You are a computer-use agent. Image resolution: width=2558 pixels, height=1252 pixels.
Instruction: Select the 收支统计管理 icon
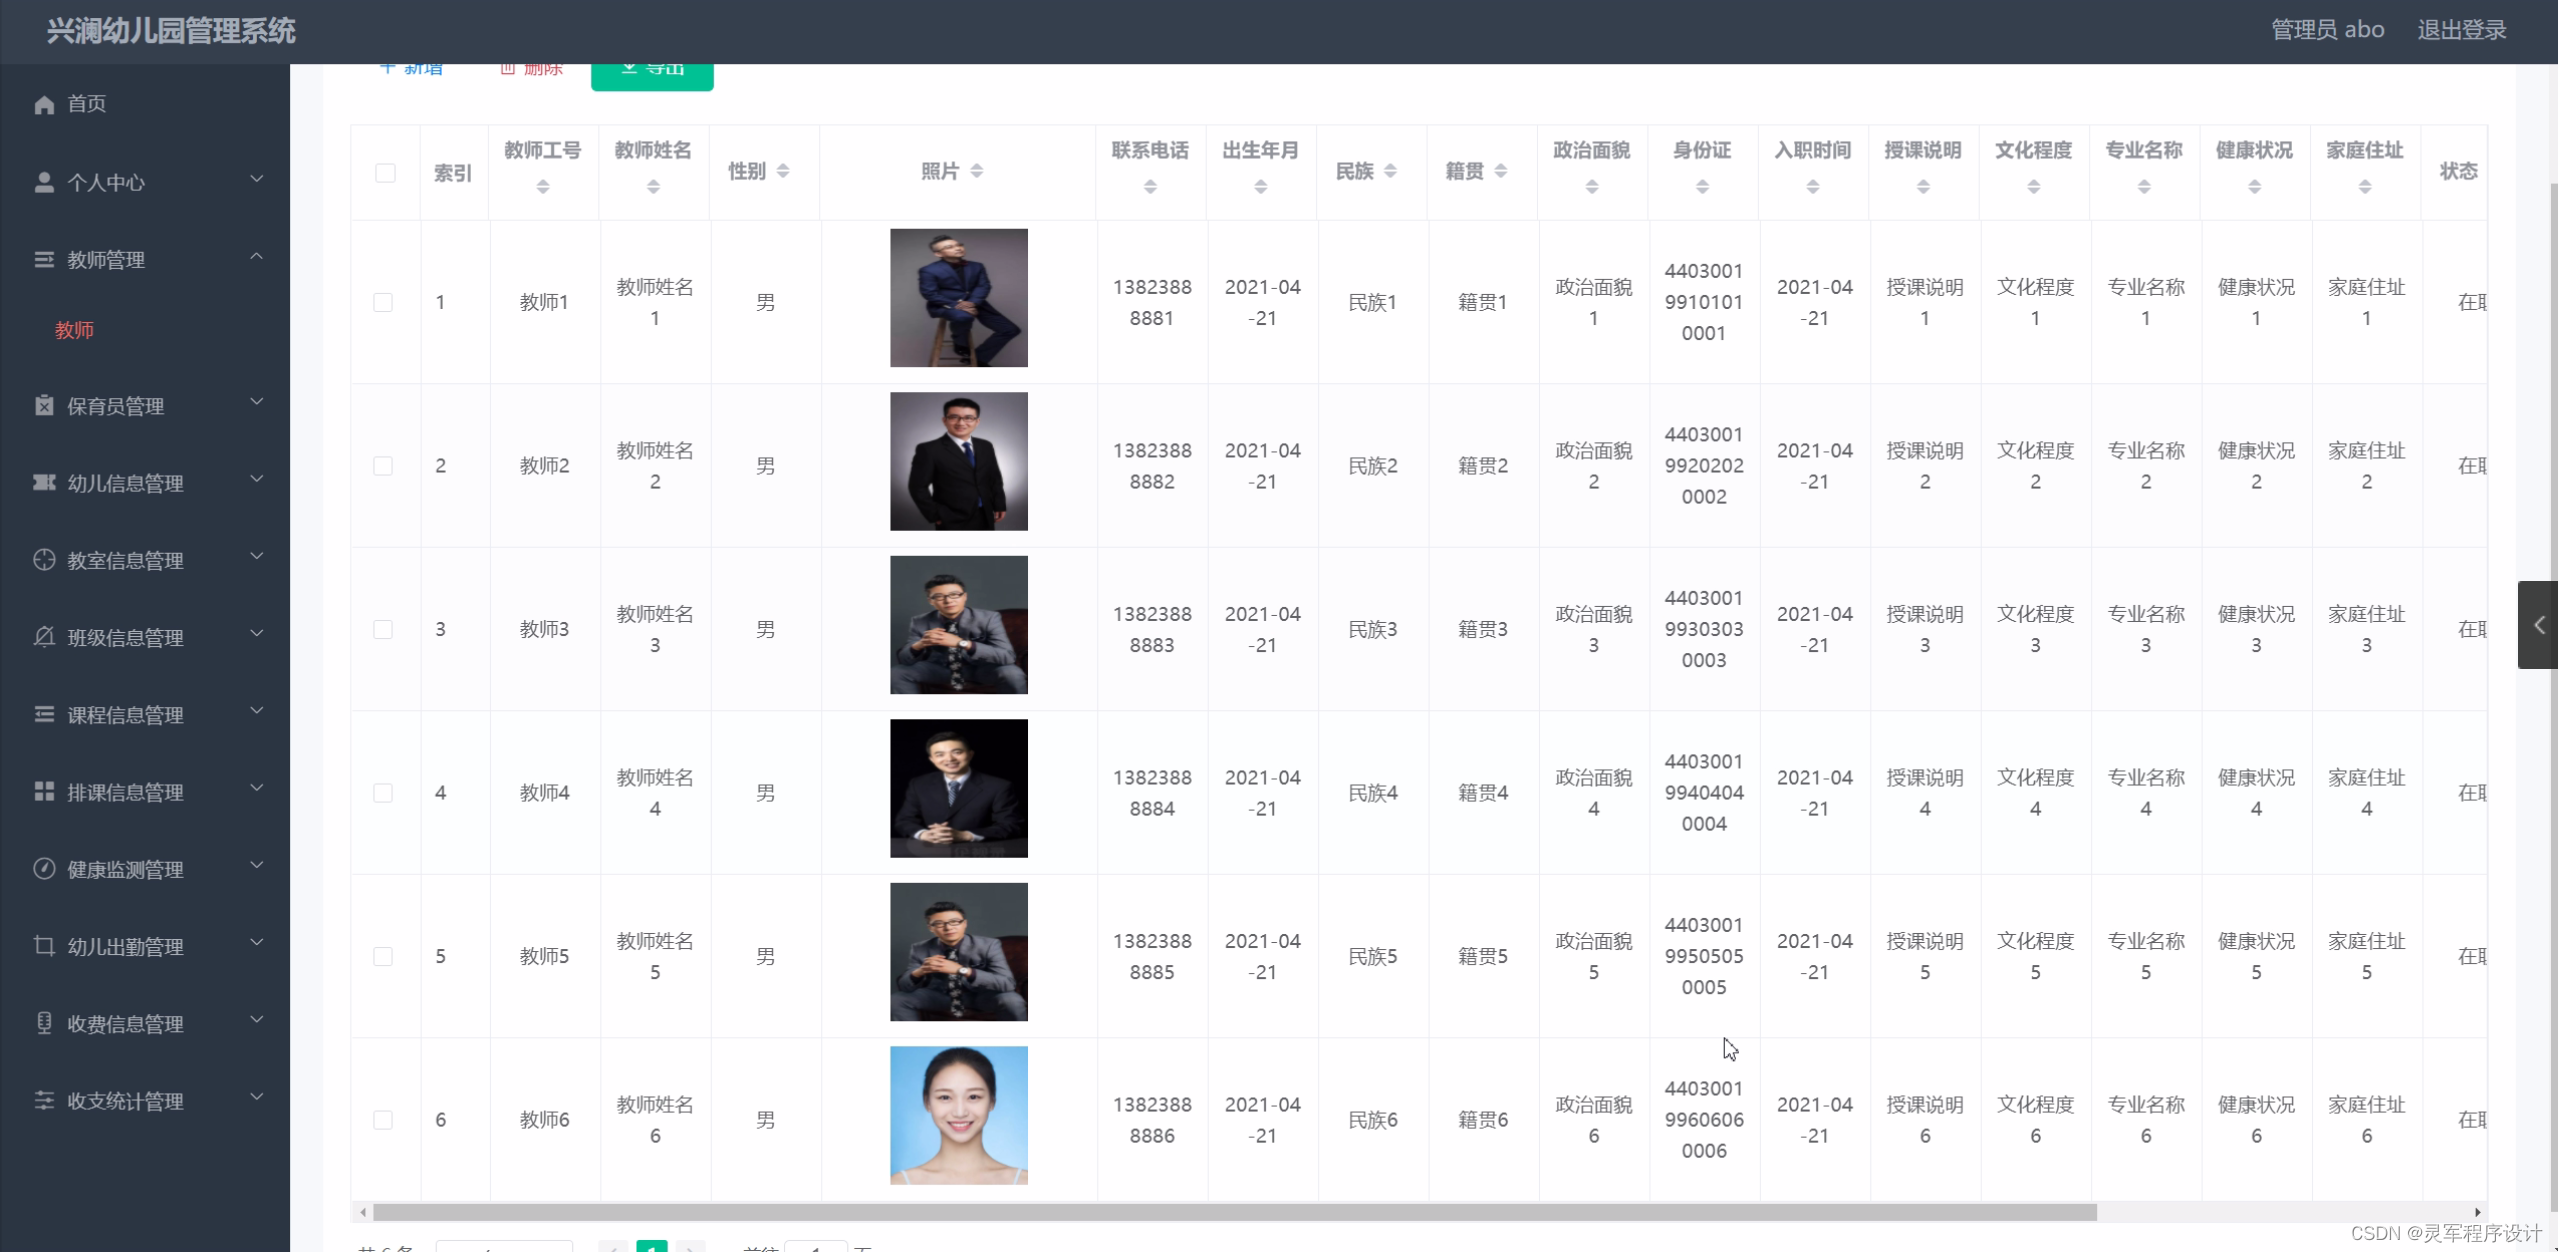43,1101
